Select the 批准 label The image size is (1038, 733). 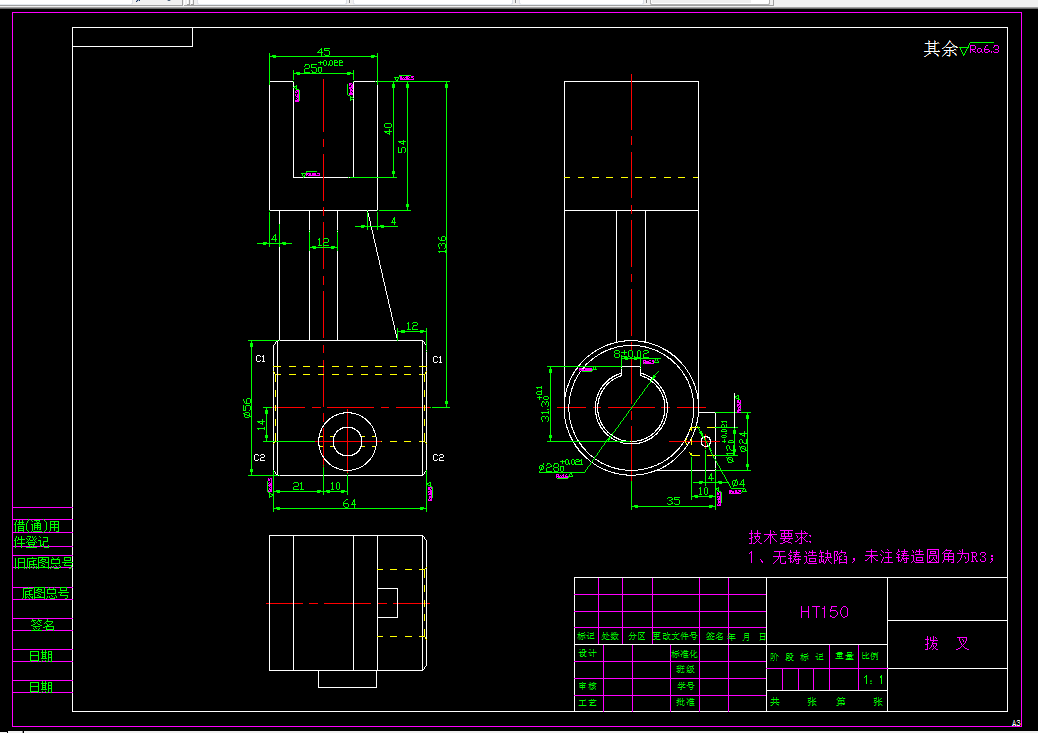tap(685, 702)
